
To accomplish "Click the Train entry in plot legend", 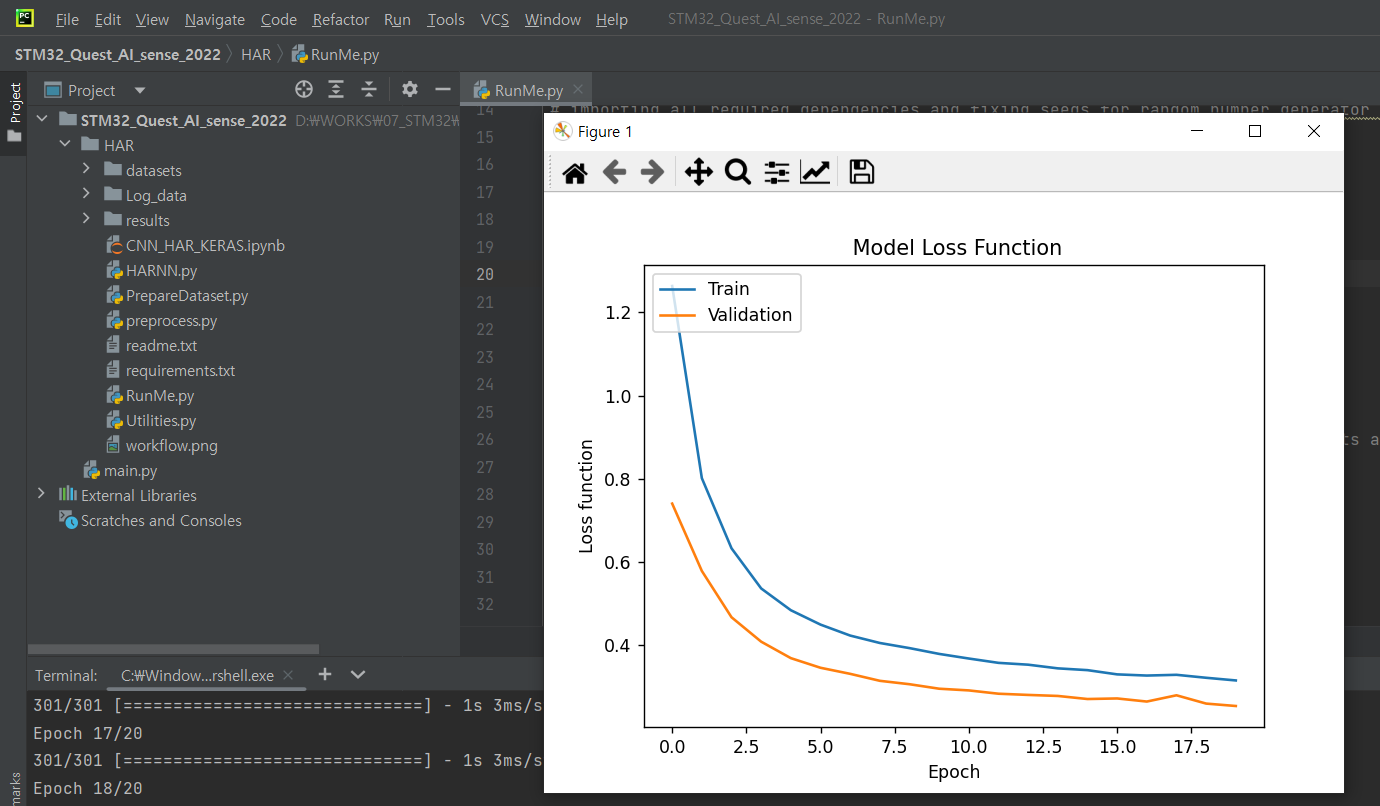I will 728,289.
